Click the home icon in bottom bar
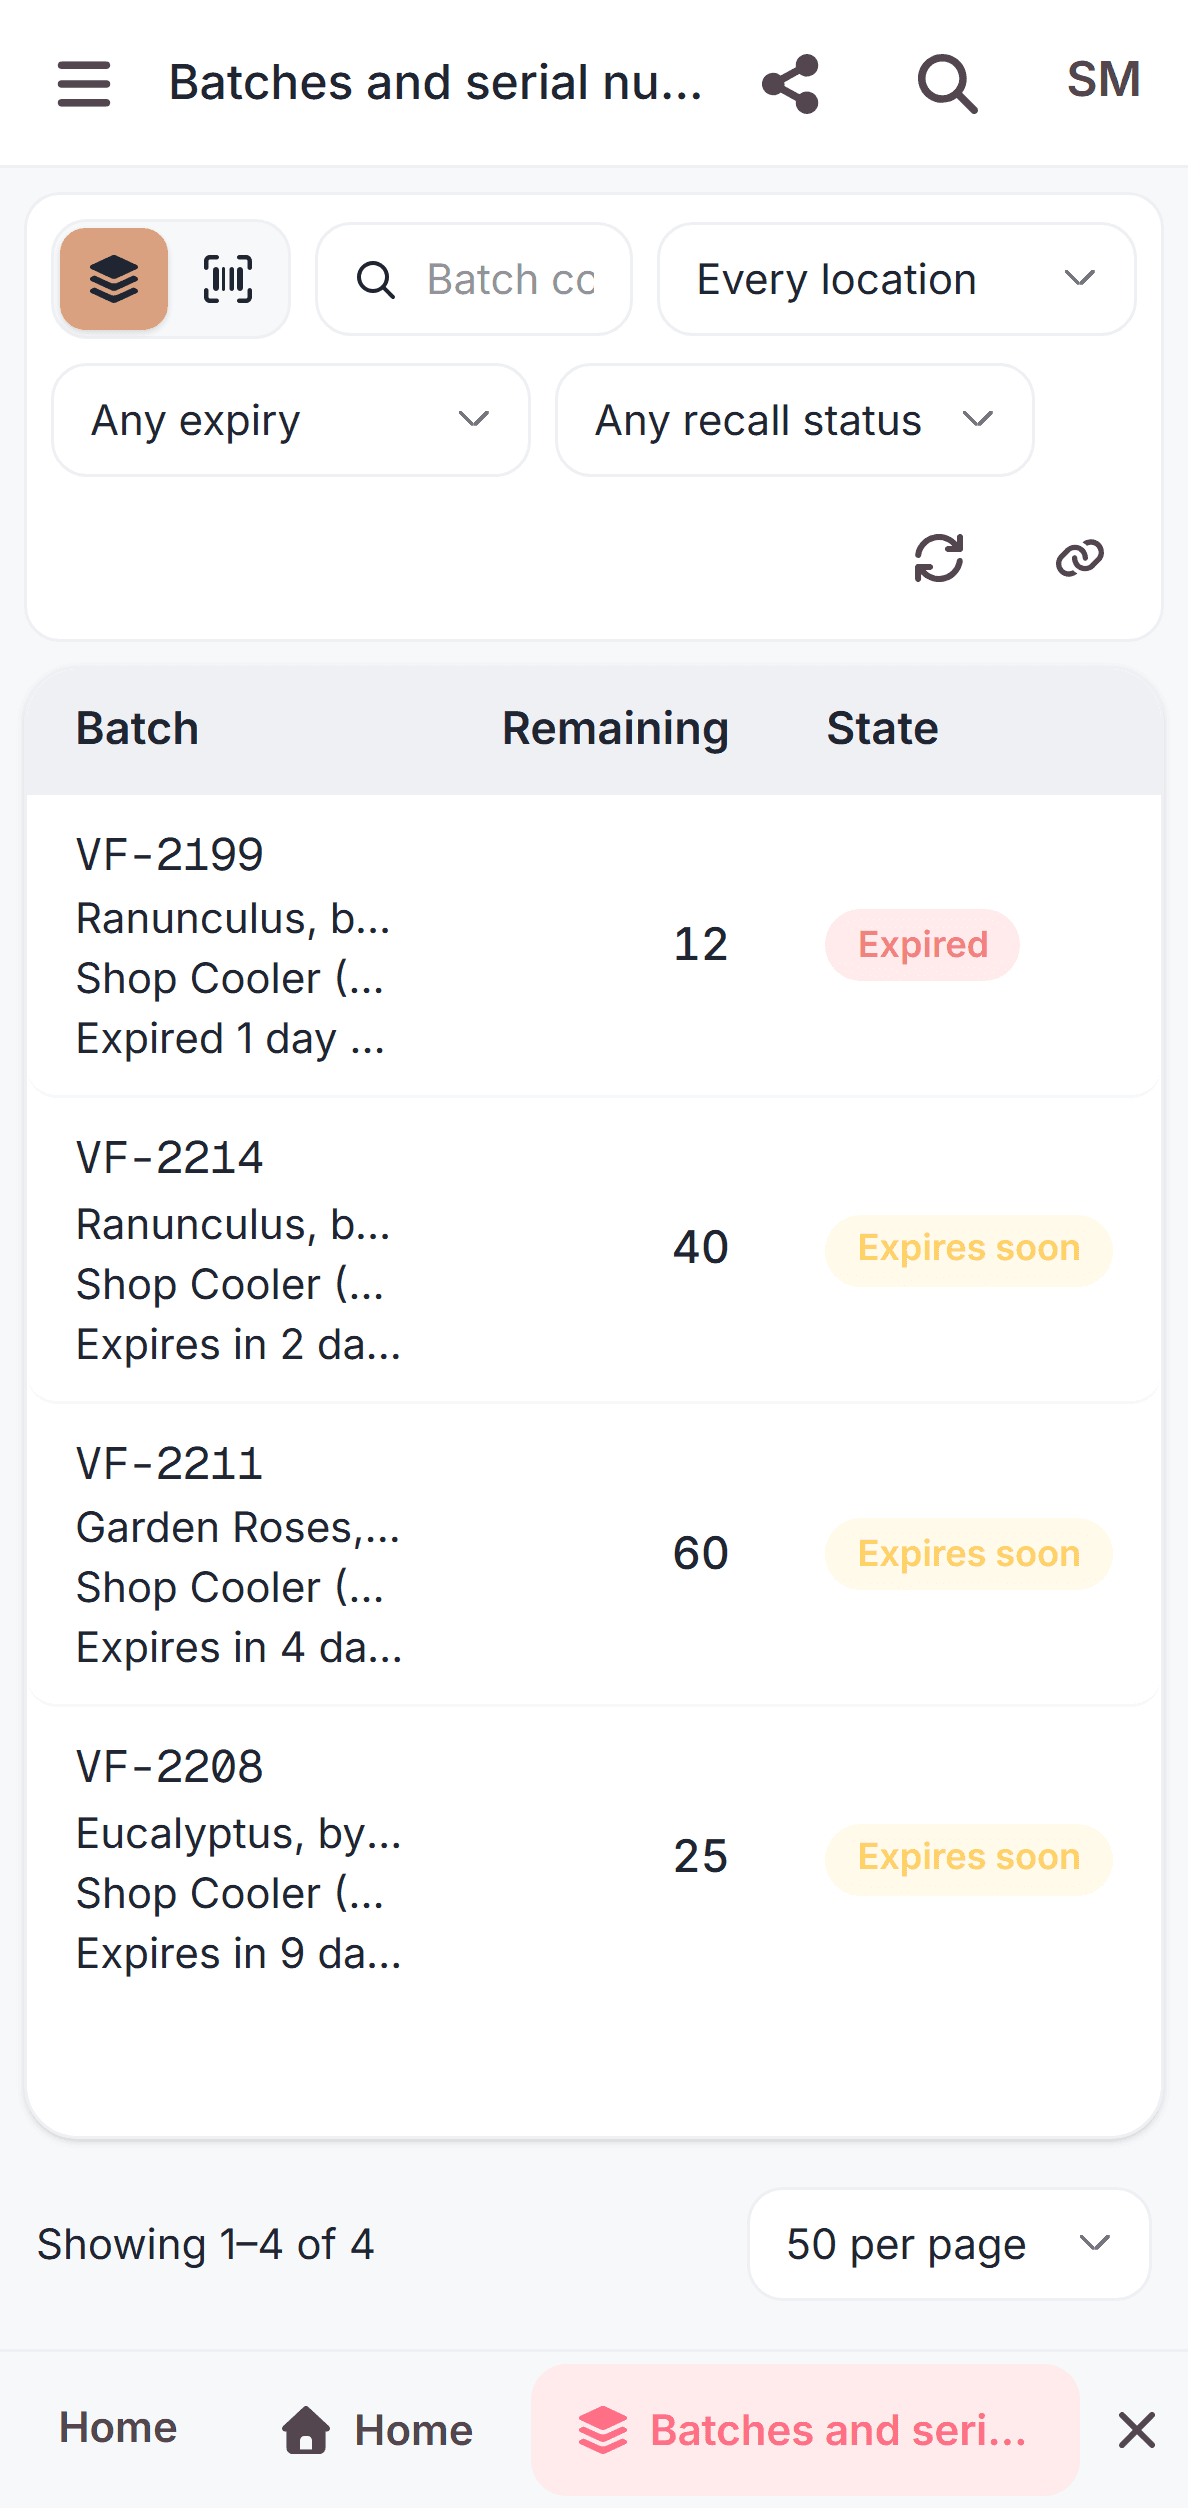The height and width of the screenshot is (2508, 1188). coord(306,2430)
